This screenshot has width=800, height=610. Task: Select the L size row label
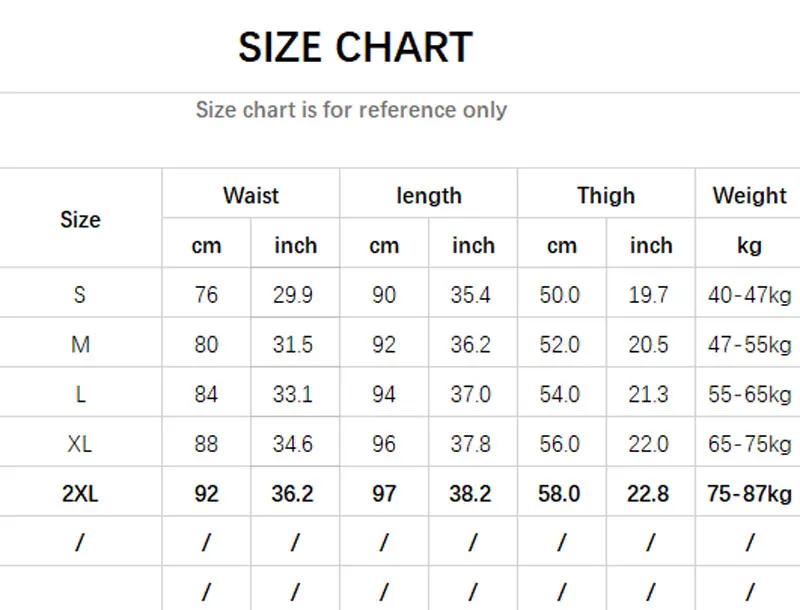80,394
